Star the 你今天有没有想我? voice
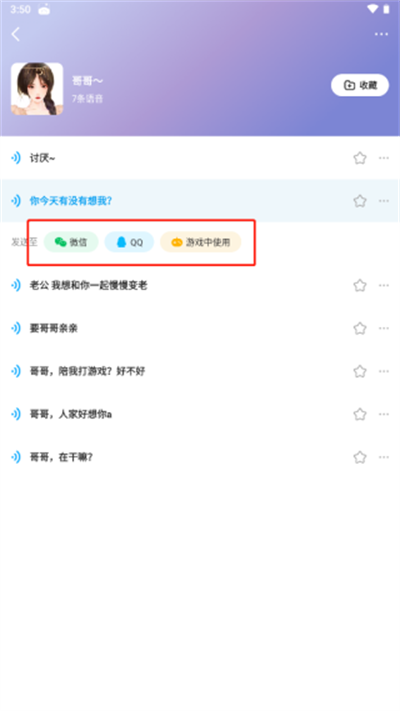The height and width of the screenshot is (711, 400). tap(360, 200)
